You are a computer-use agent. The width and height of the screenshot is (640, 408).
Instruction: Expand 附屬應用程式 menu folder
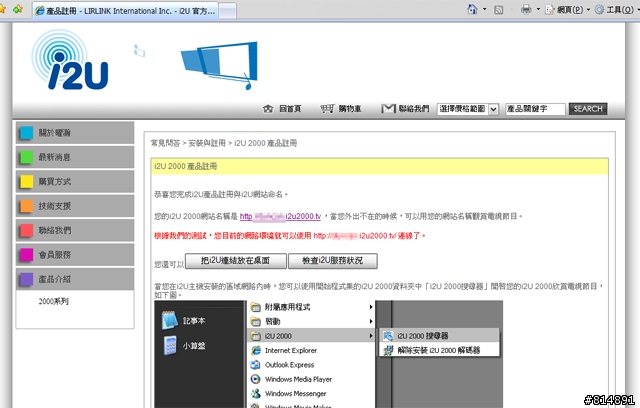coord(311,307)
